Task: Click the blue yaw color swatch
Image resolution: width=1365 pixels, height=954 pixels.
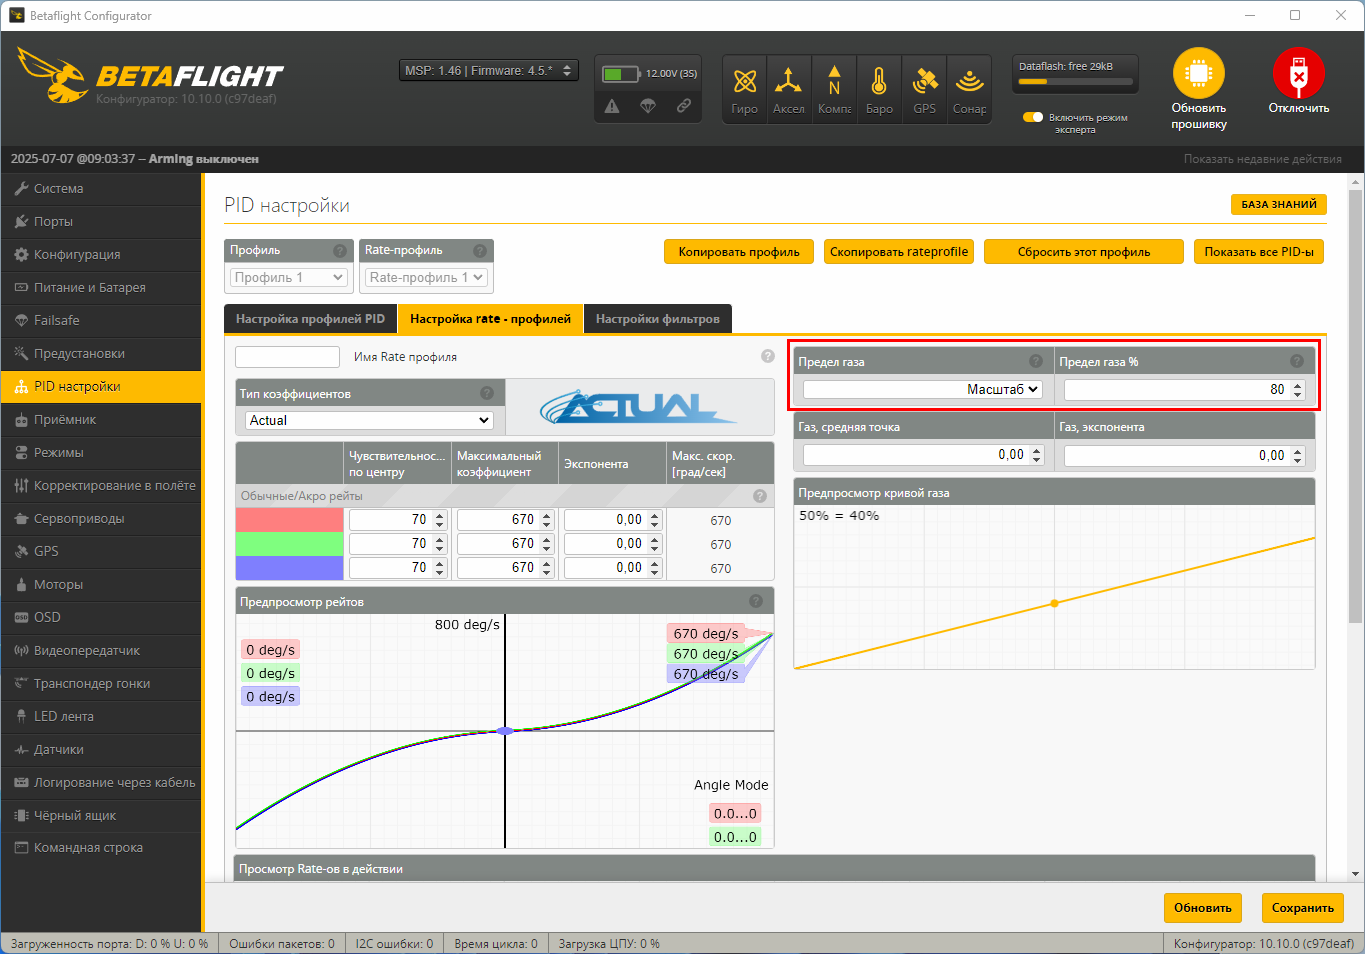Action: coord(290,568)
